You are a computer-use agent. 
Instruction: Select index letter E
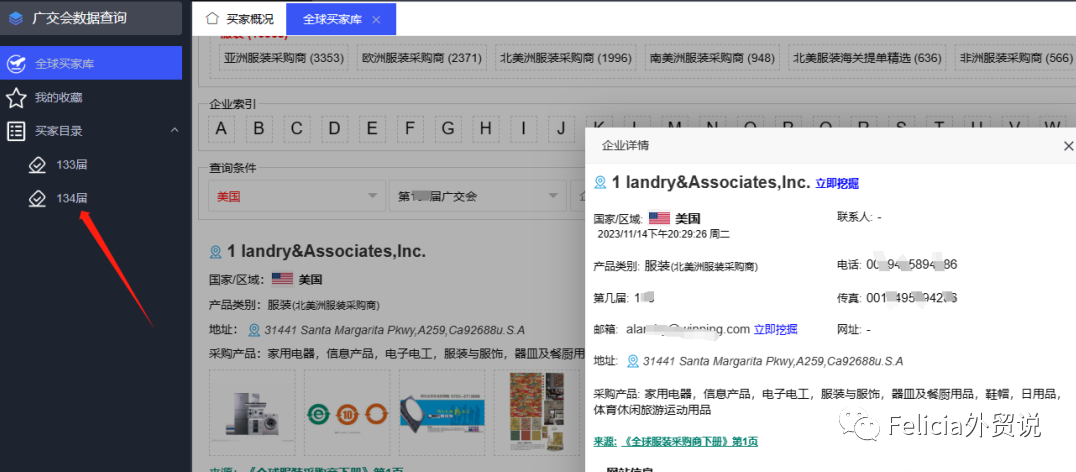click(372, 128)
